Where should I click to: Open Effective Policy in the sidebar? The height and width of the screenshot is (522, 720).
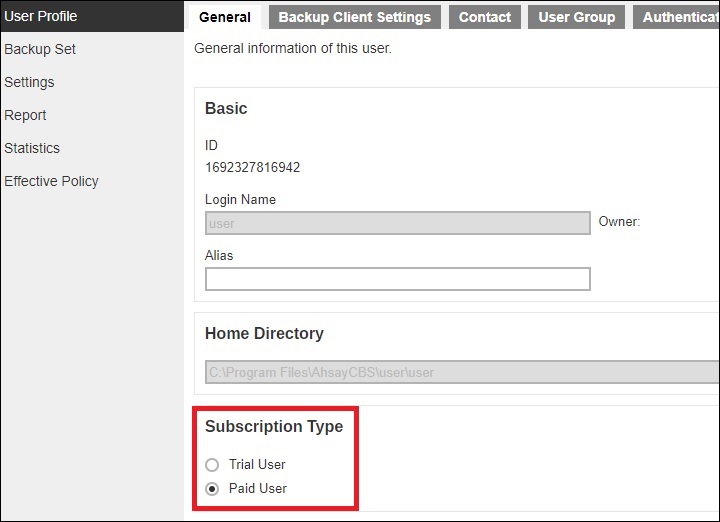click(x=51, y=181)
